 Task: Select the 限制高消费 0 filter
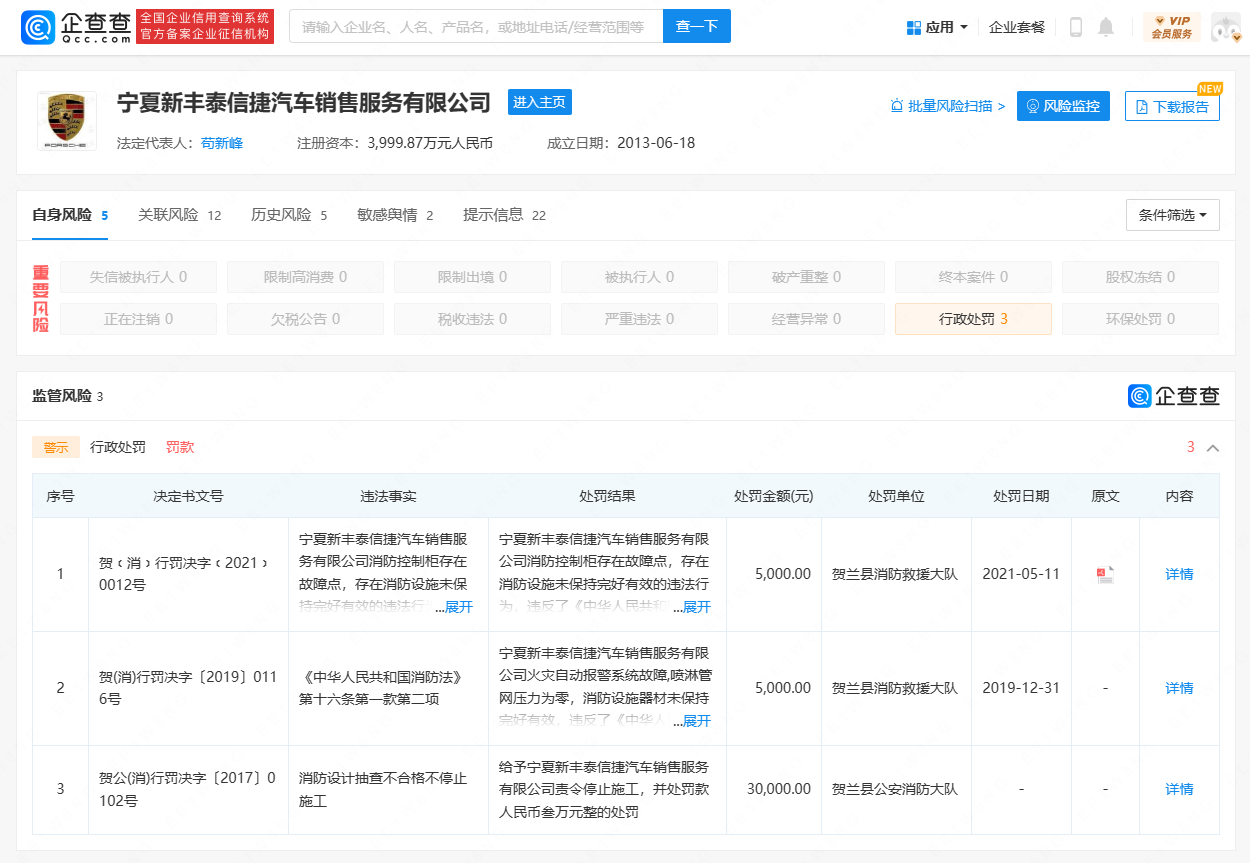click(305, 277)
